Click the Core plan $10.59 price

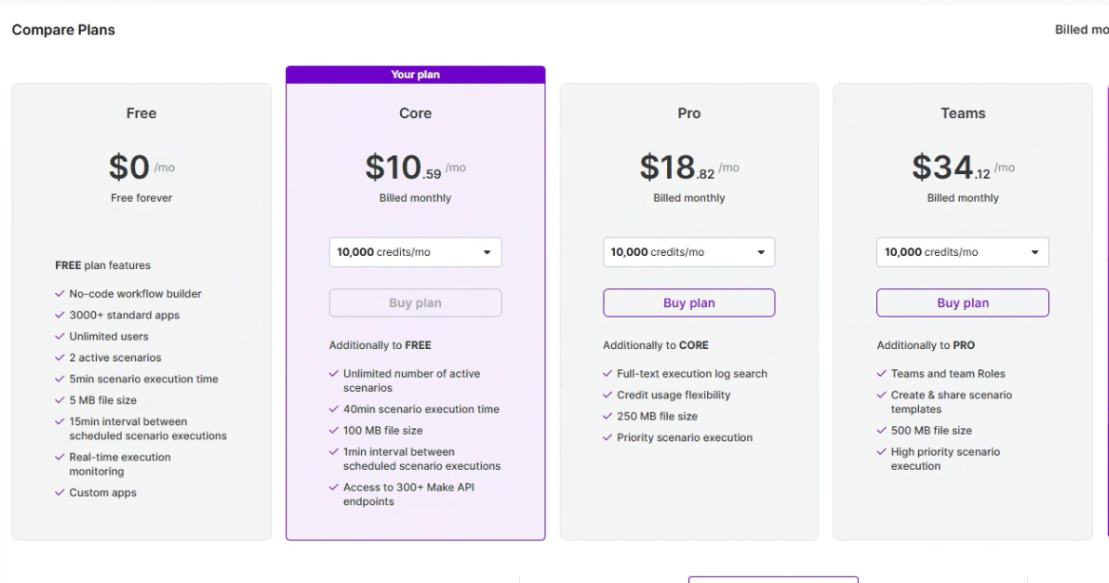coord(415,168)
